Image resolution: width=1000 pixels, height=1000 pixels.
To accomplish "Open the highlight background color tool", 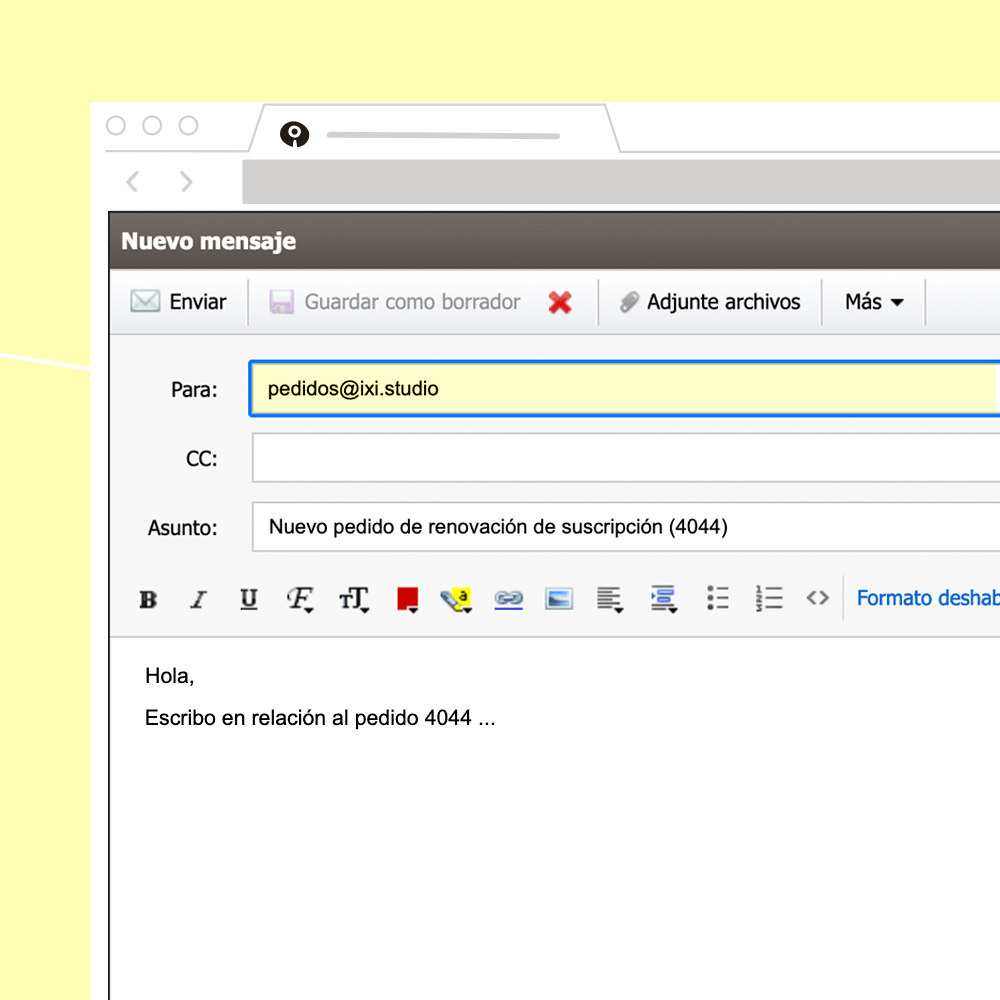I will [457, 599].
